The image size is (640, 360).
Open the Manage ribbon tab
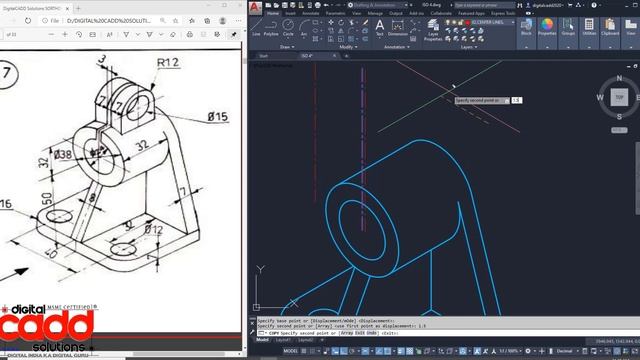[375, 13]
